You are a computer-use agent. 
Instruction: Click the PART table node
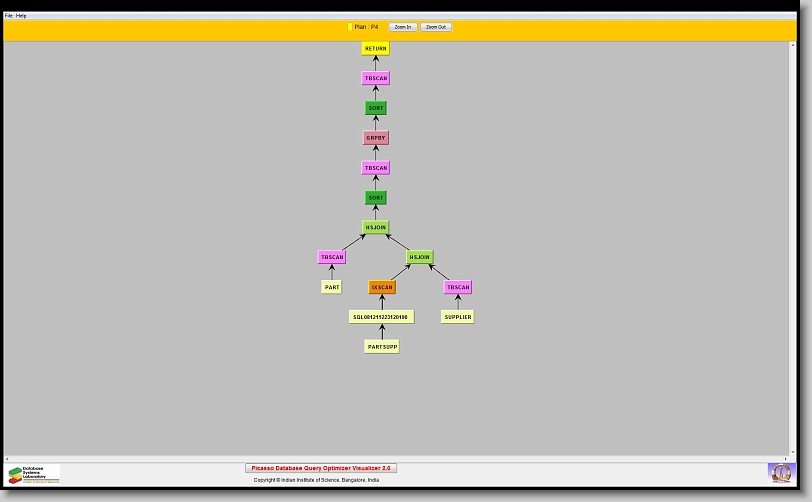click(332, 287)
